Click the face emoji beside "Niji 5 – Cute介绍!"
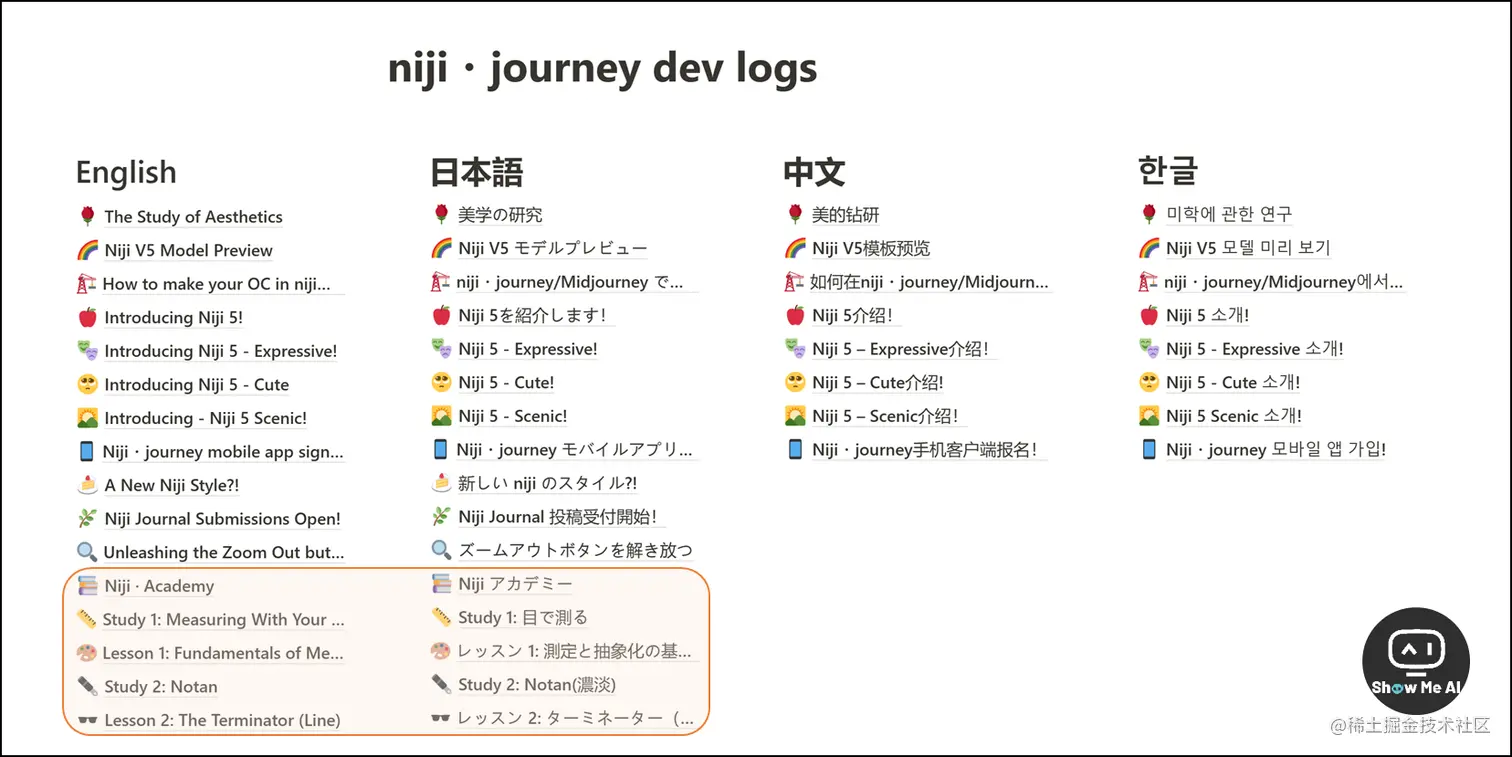The width and height of the screenshot is (1512, 757). (x=795, y=382)
